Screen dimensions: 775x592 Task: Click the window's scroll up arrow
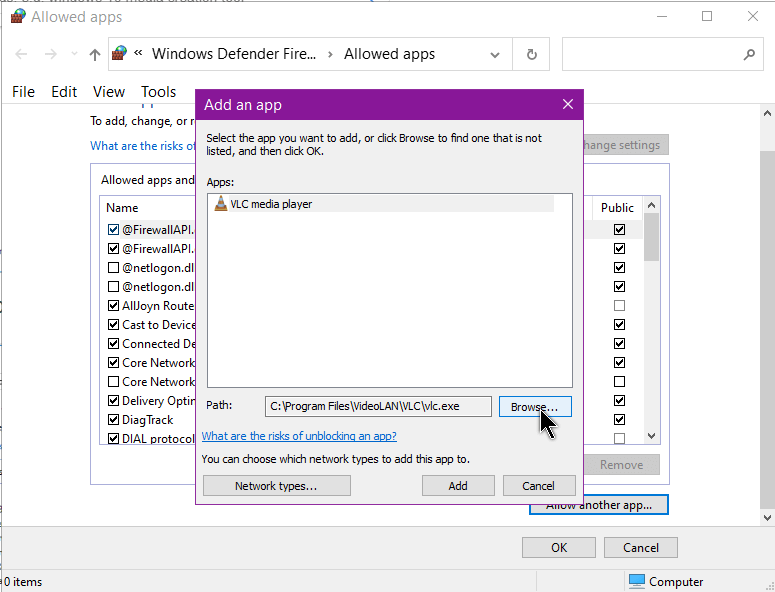(767, 113)
